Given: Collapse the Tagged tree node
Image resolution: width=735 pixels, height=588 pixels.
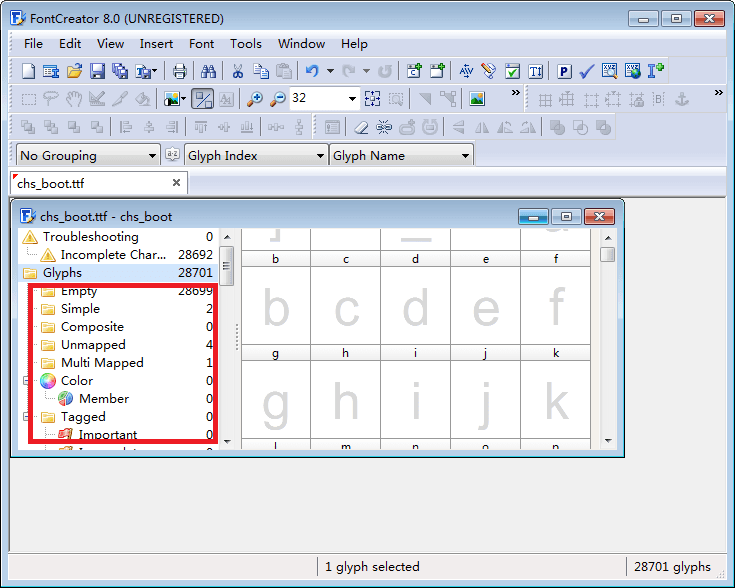Looking at the screenshot, I should (x=27, y=417).
